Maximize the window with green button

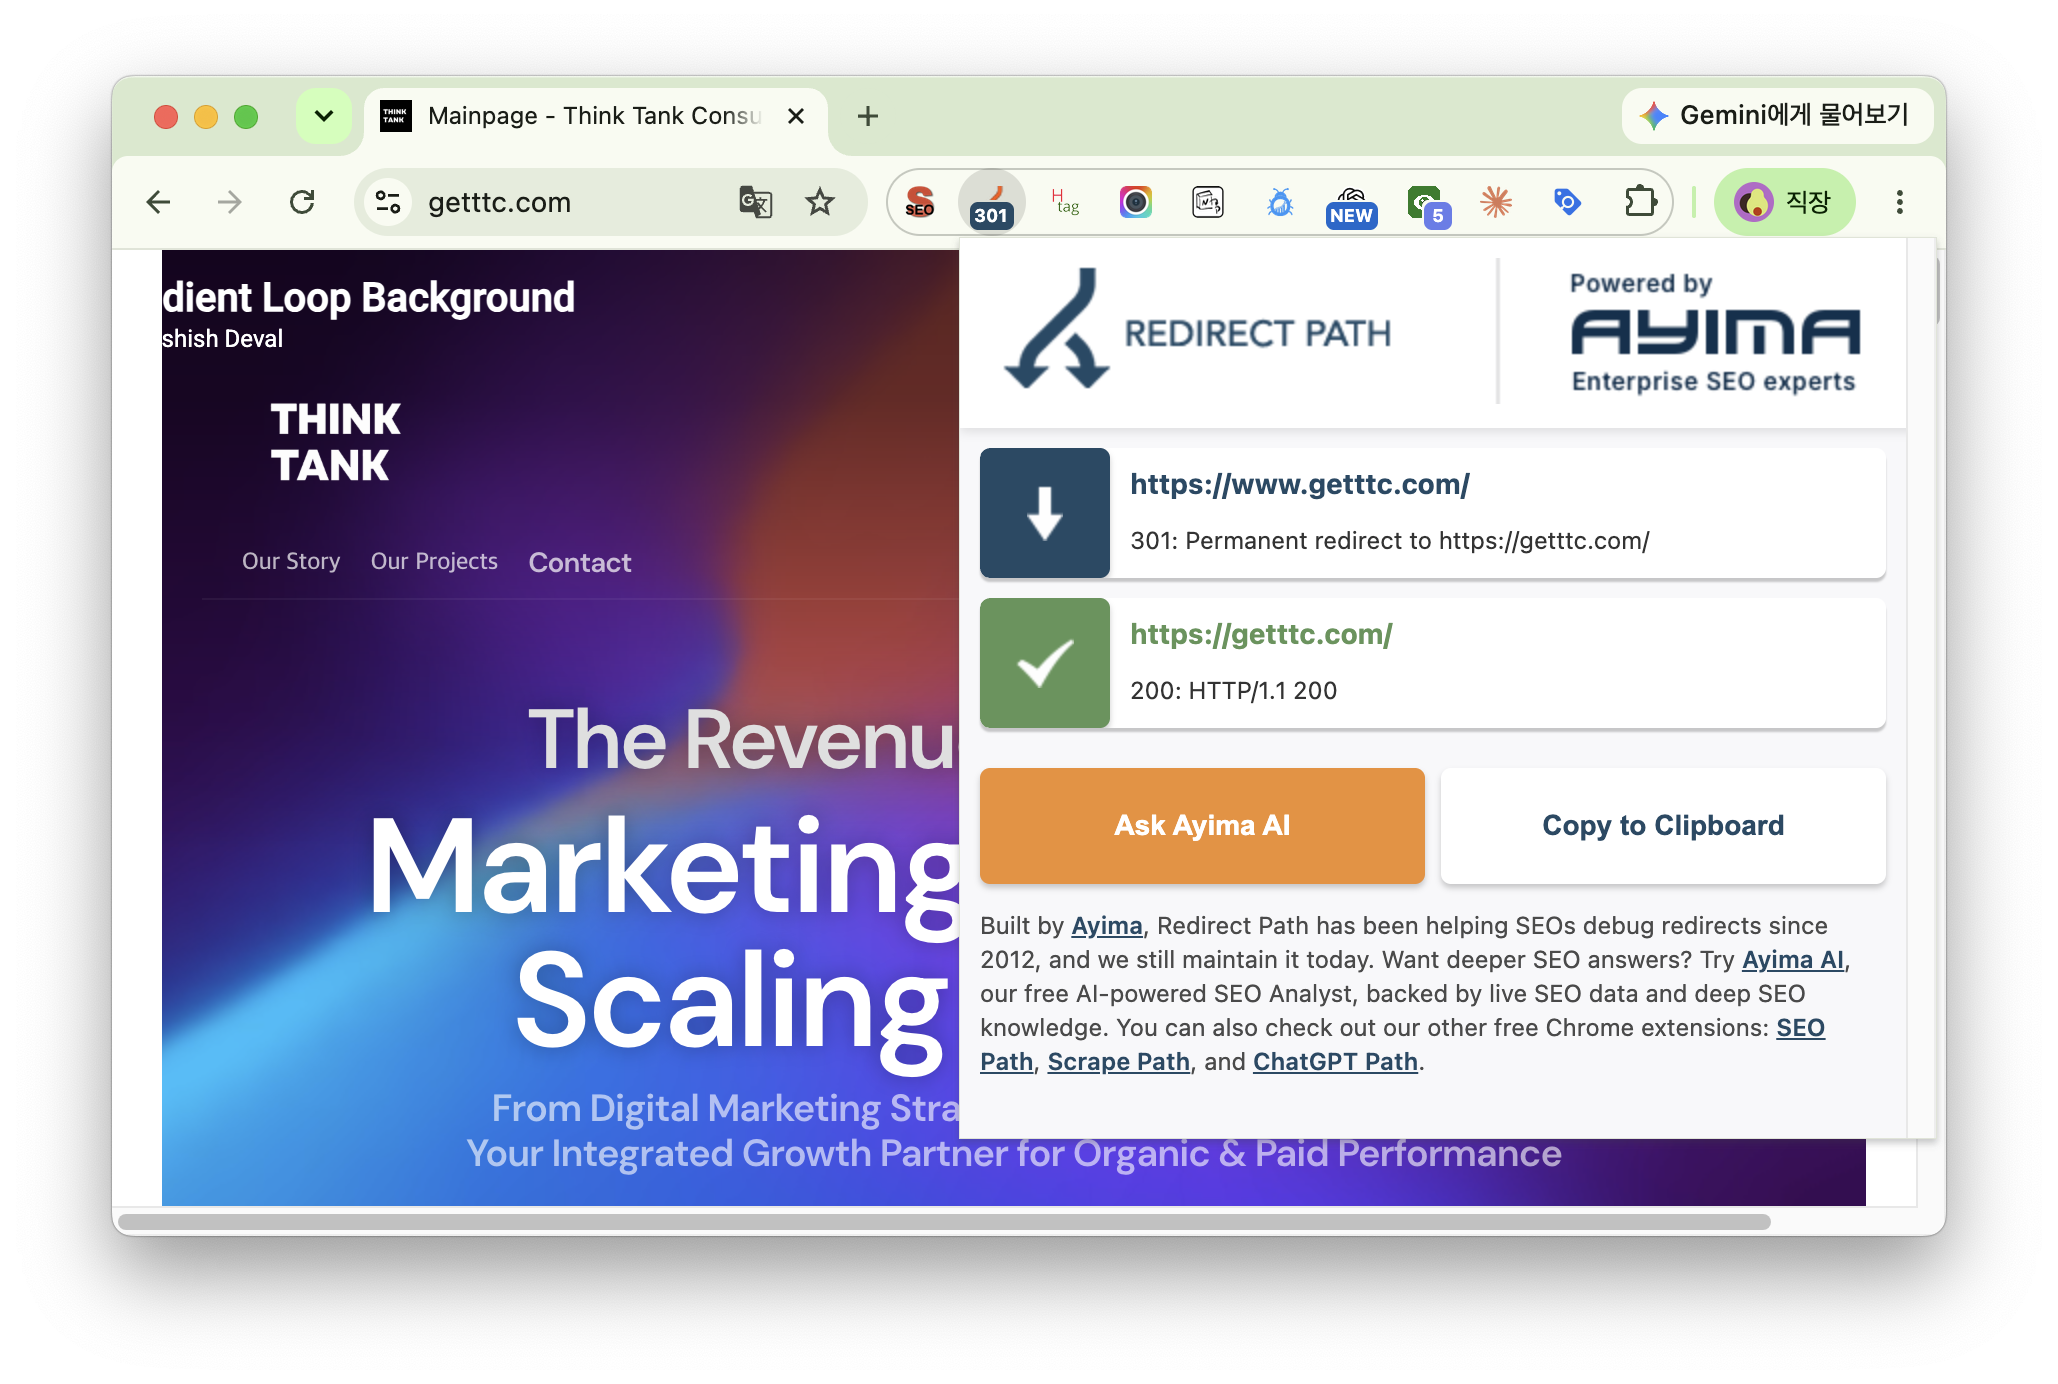pyautogui.click(x=246, y=117)
